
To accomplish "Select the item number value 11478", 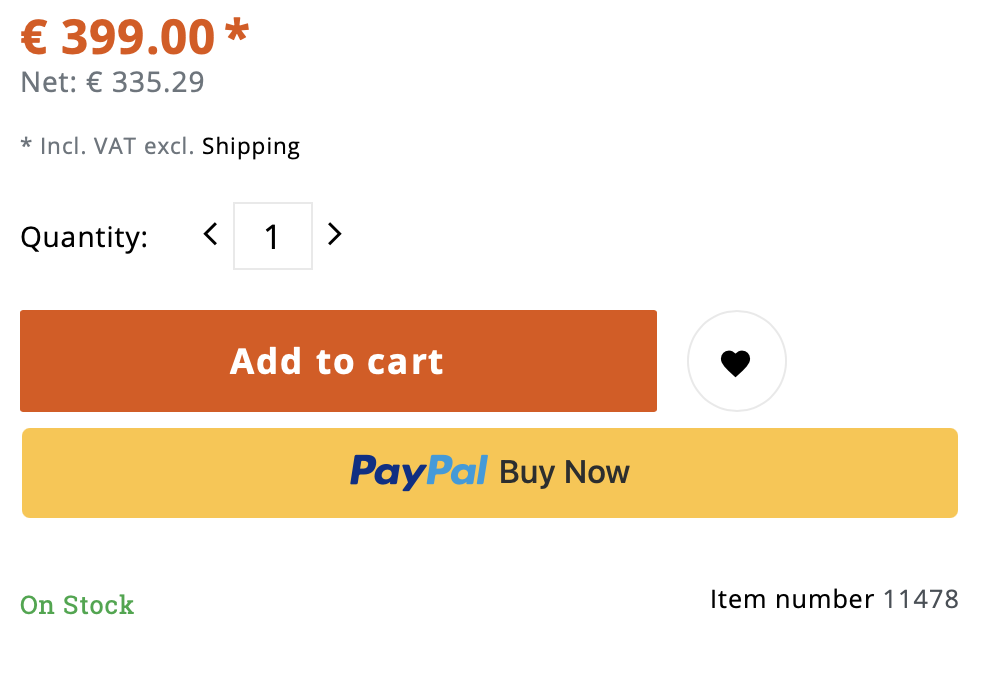I will 920,599.
